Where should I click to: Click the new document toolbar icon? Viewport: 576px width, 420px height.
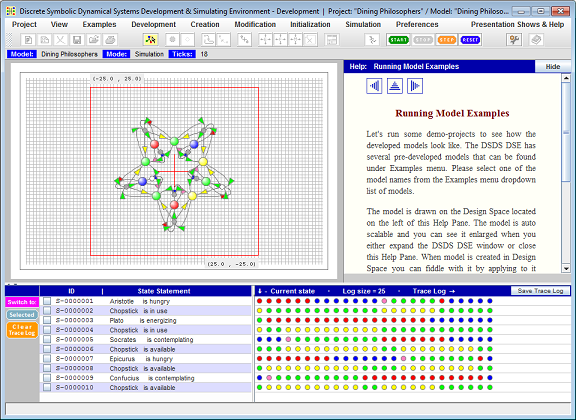click(x=28, y=40)
